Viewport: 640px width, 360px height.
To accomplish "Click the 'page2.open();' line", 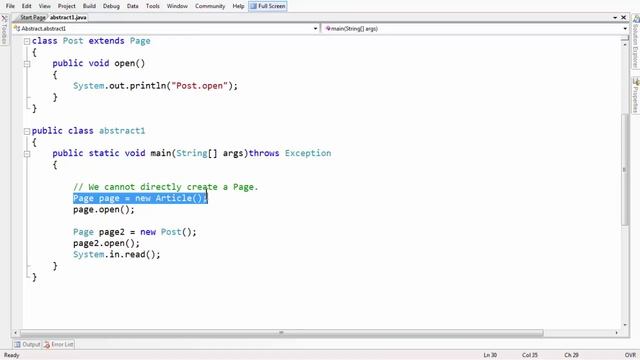I will coord(106,243).
